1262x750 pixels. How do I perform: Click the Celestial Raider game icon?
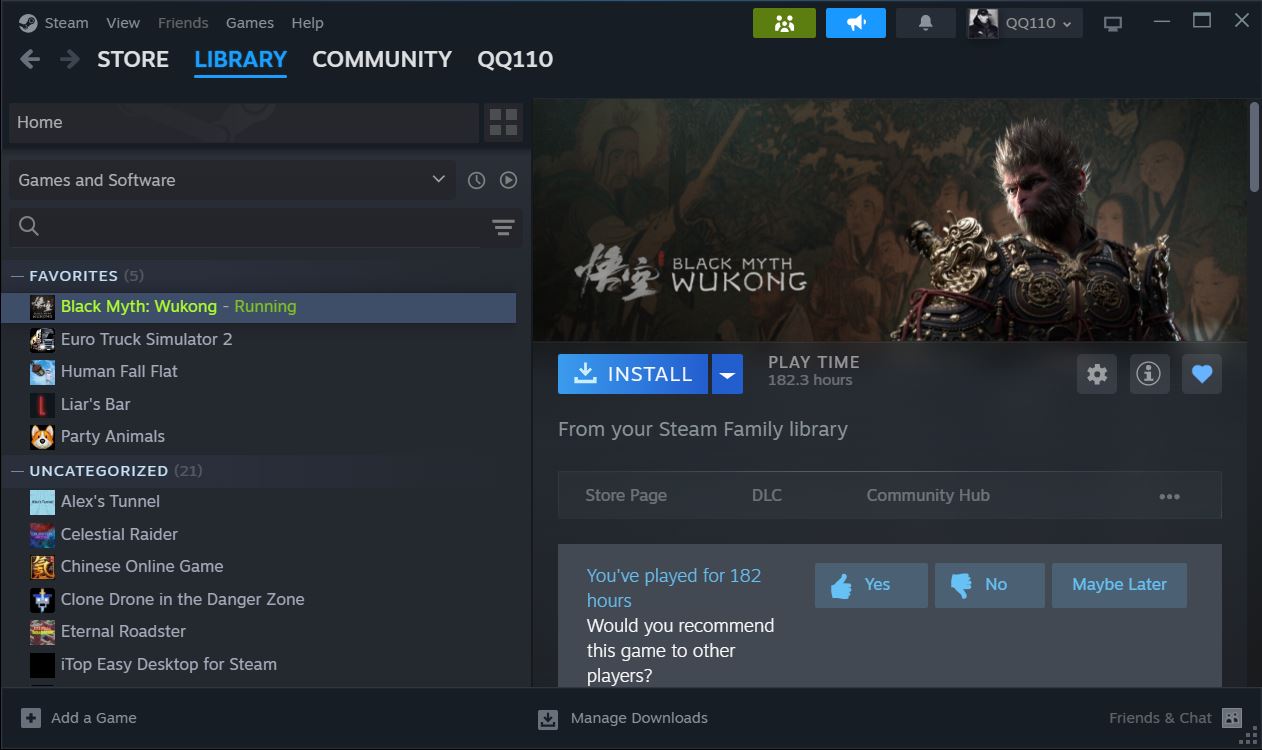click(x=42, y=535)
